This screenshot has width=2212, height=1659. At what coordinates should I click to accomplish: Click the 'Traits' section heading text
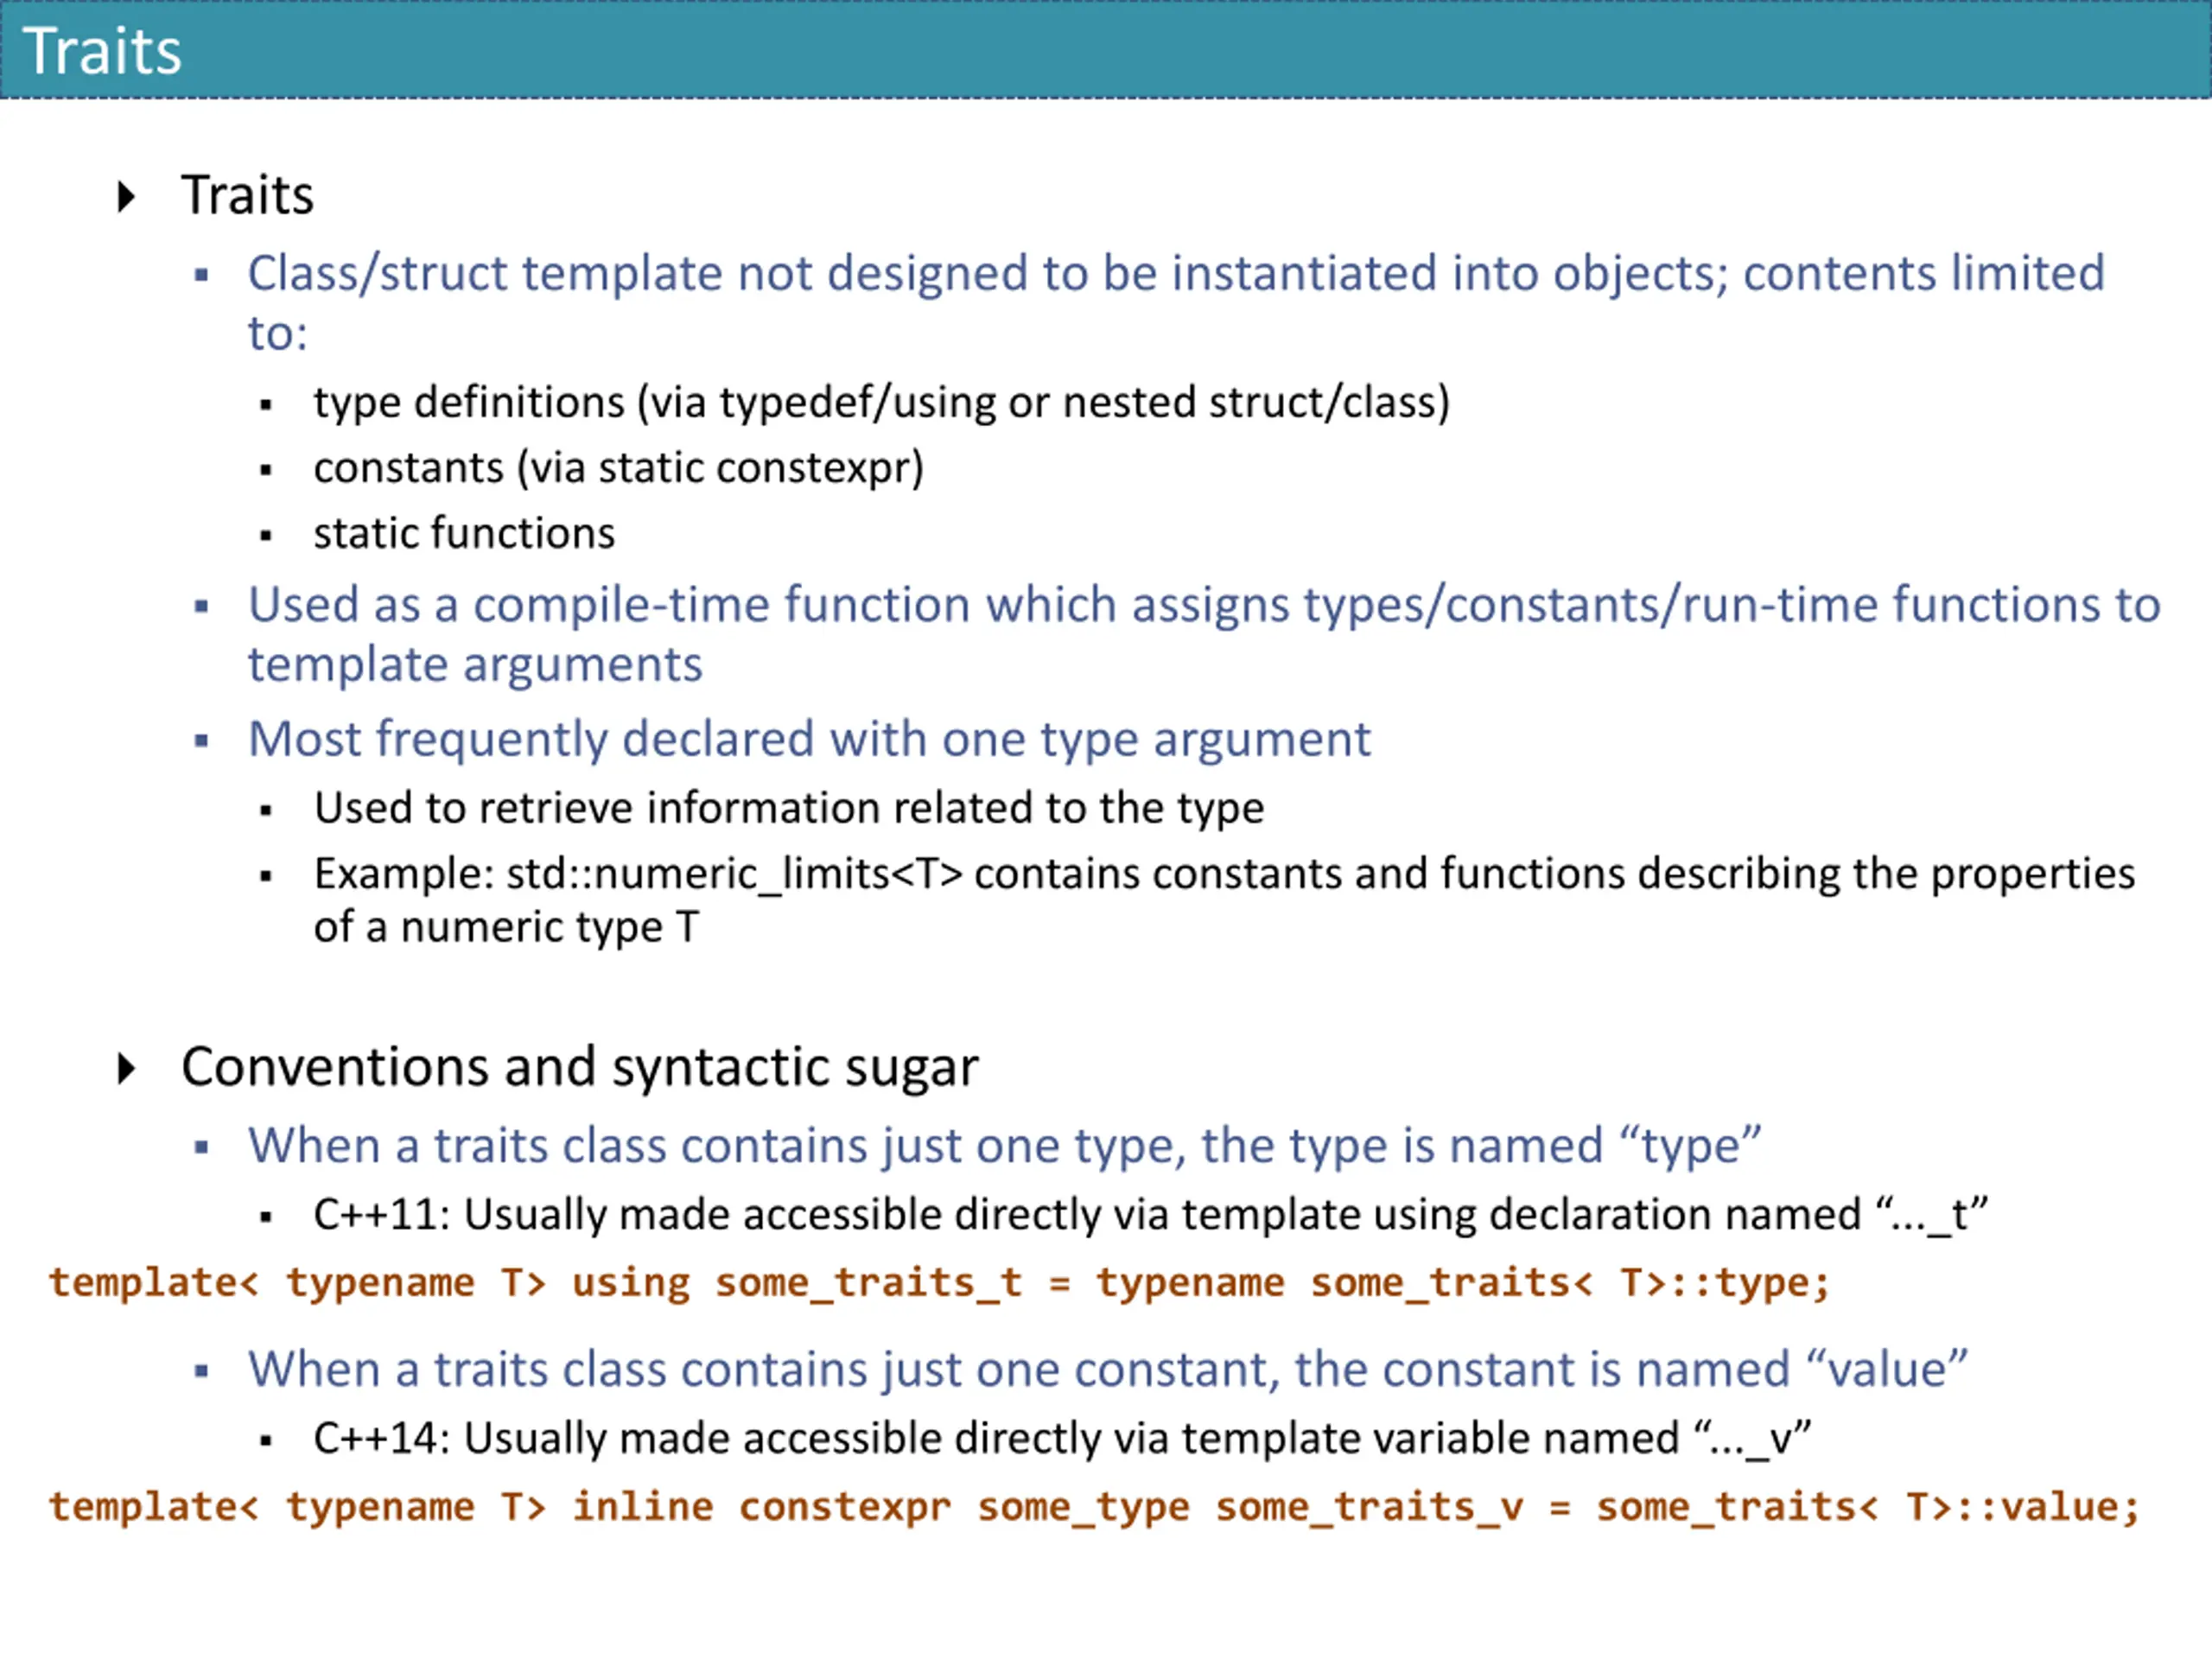(247, 195)
